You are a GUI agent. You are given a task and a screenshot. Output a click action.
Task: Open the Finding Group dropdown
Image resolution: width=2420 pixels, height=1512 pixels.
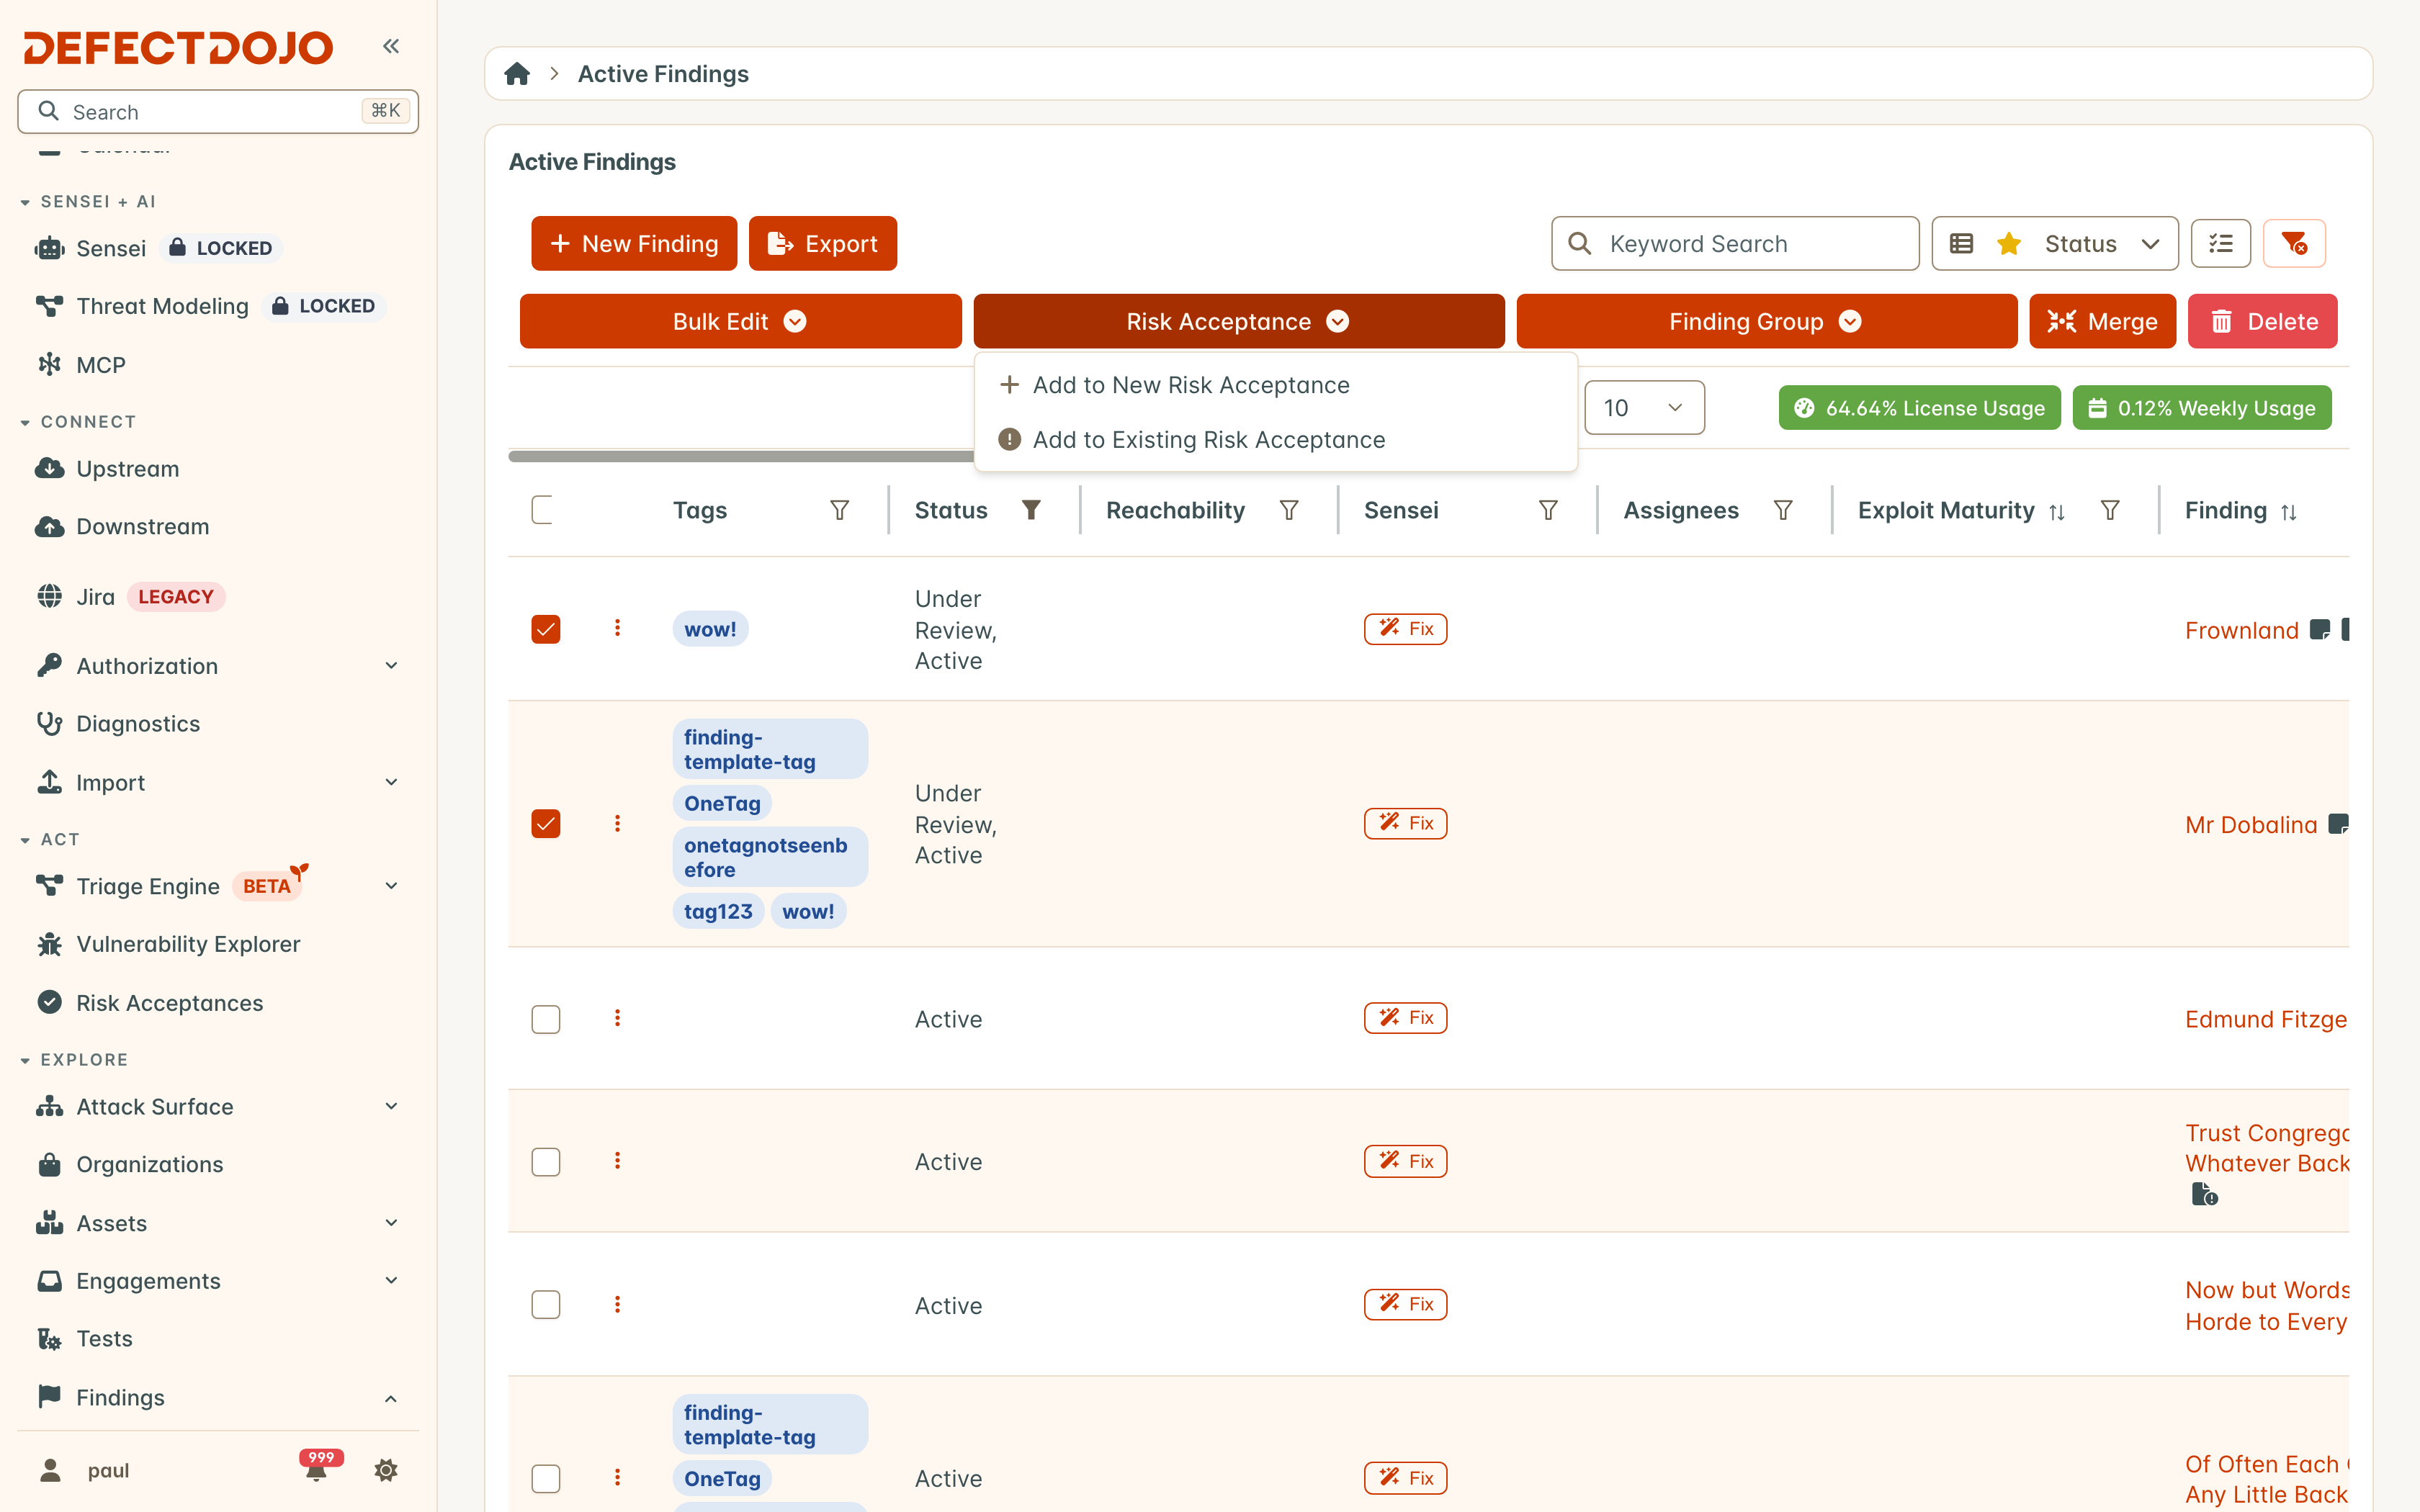[1766, 321]
